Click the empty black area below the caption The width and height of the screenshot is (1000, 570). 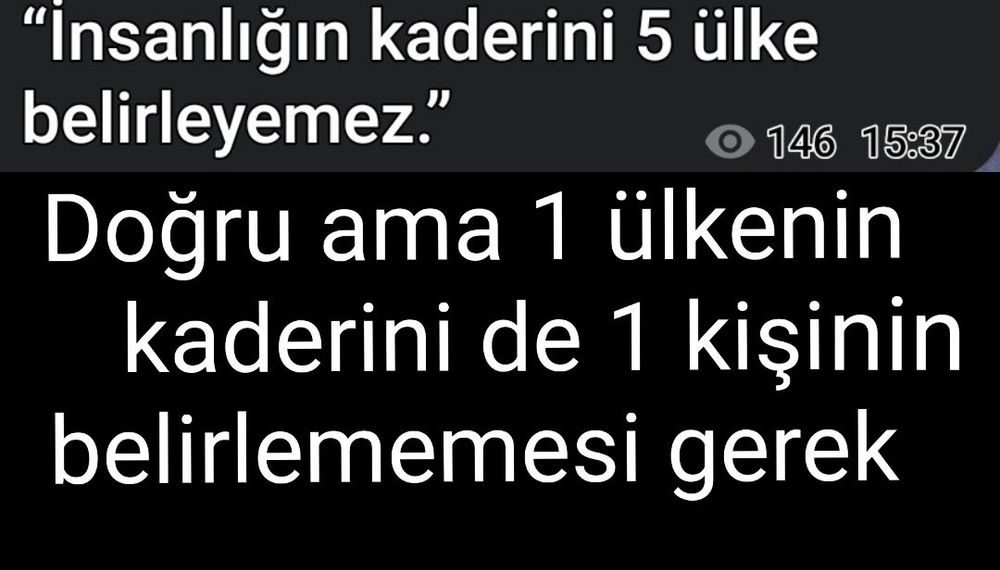[x=500, y=536]
